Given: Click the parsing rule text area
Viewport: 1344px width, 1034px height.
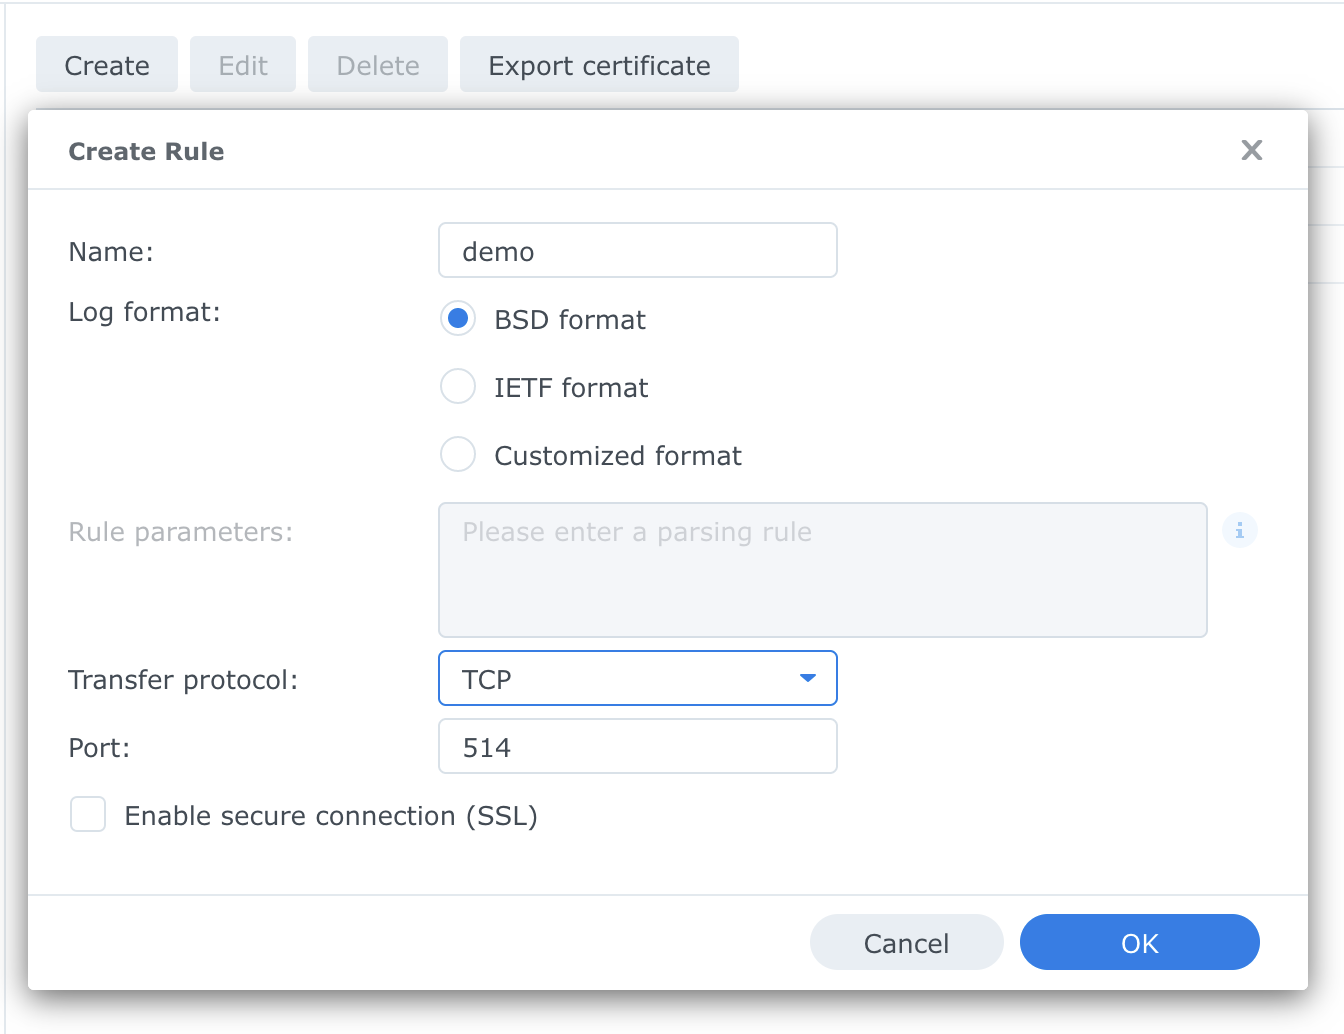Looking at the screenshot, I should click(x=822, y=570).
